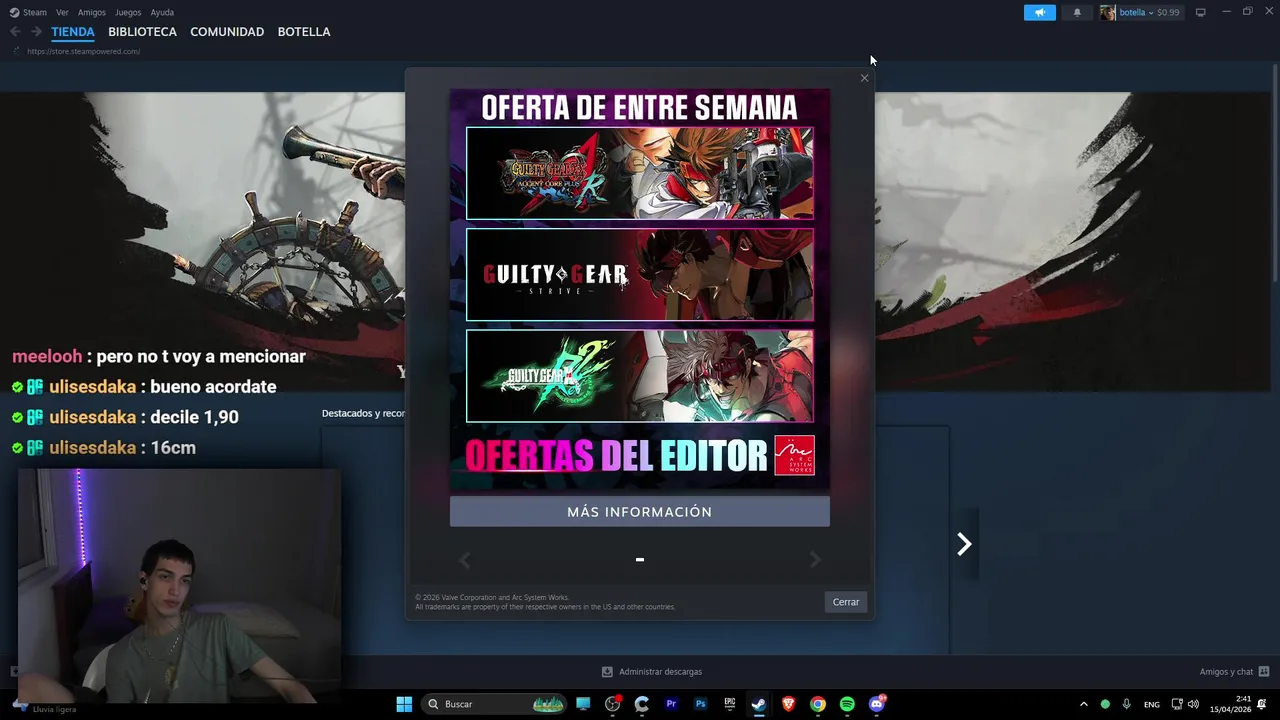Go to COMUNIDAD tab
The height and width of the screenshot is (720, 1280).
[227, 32]
